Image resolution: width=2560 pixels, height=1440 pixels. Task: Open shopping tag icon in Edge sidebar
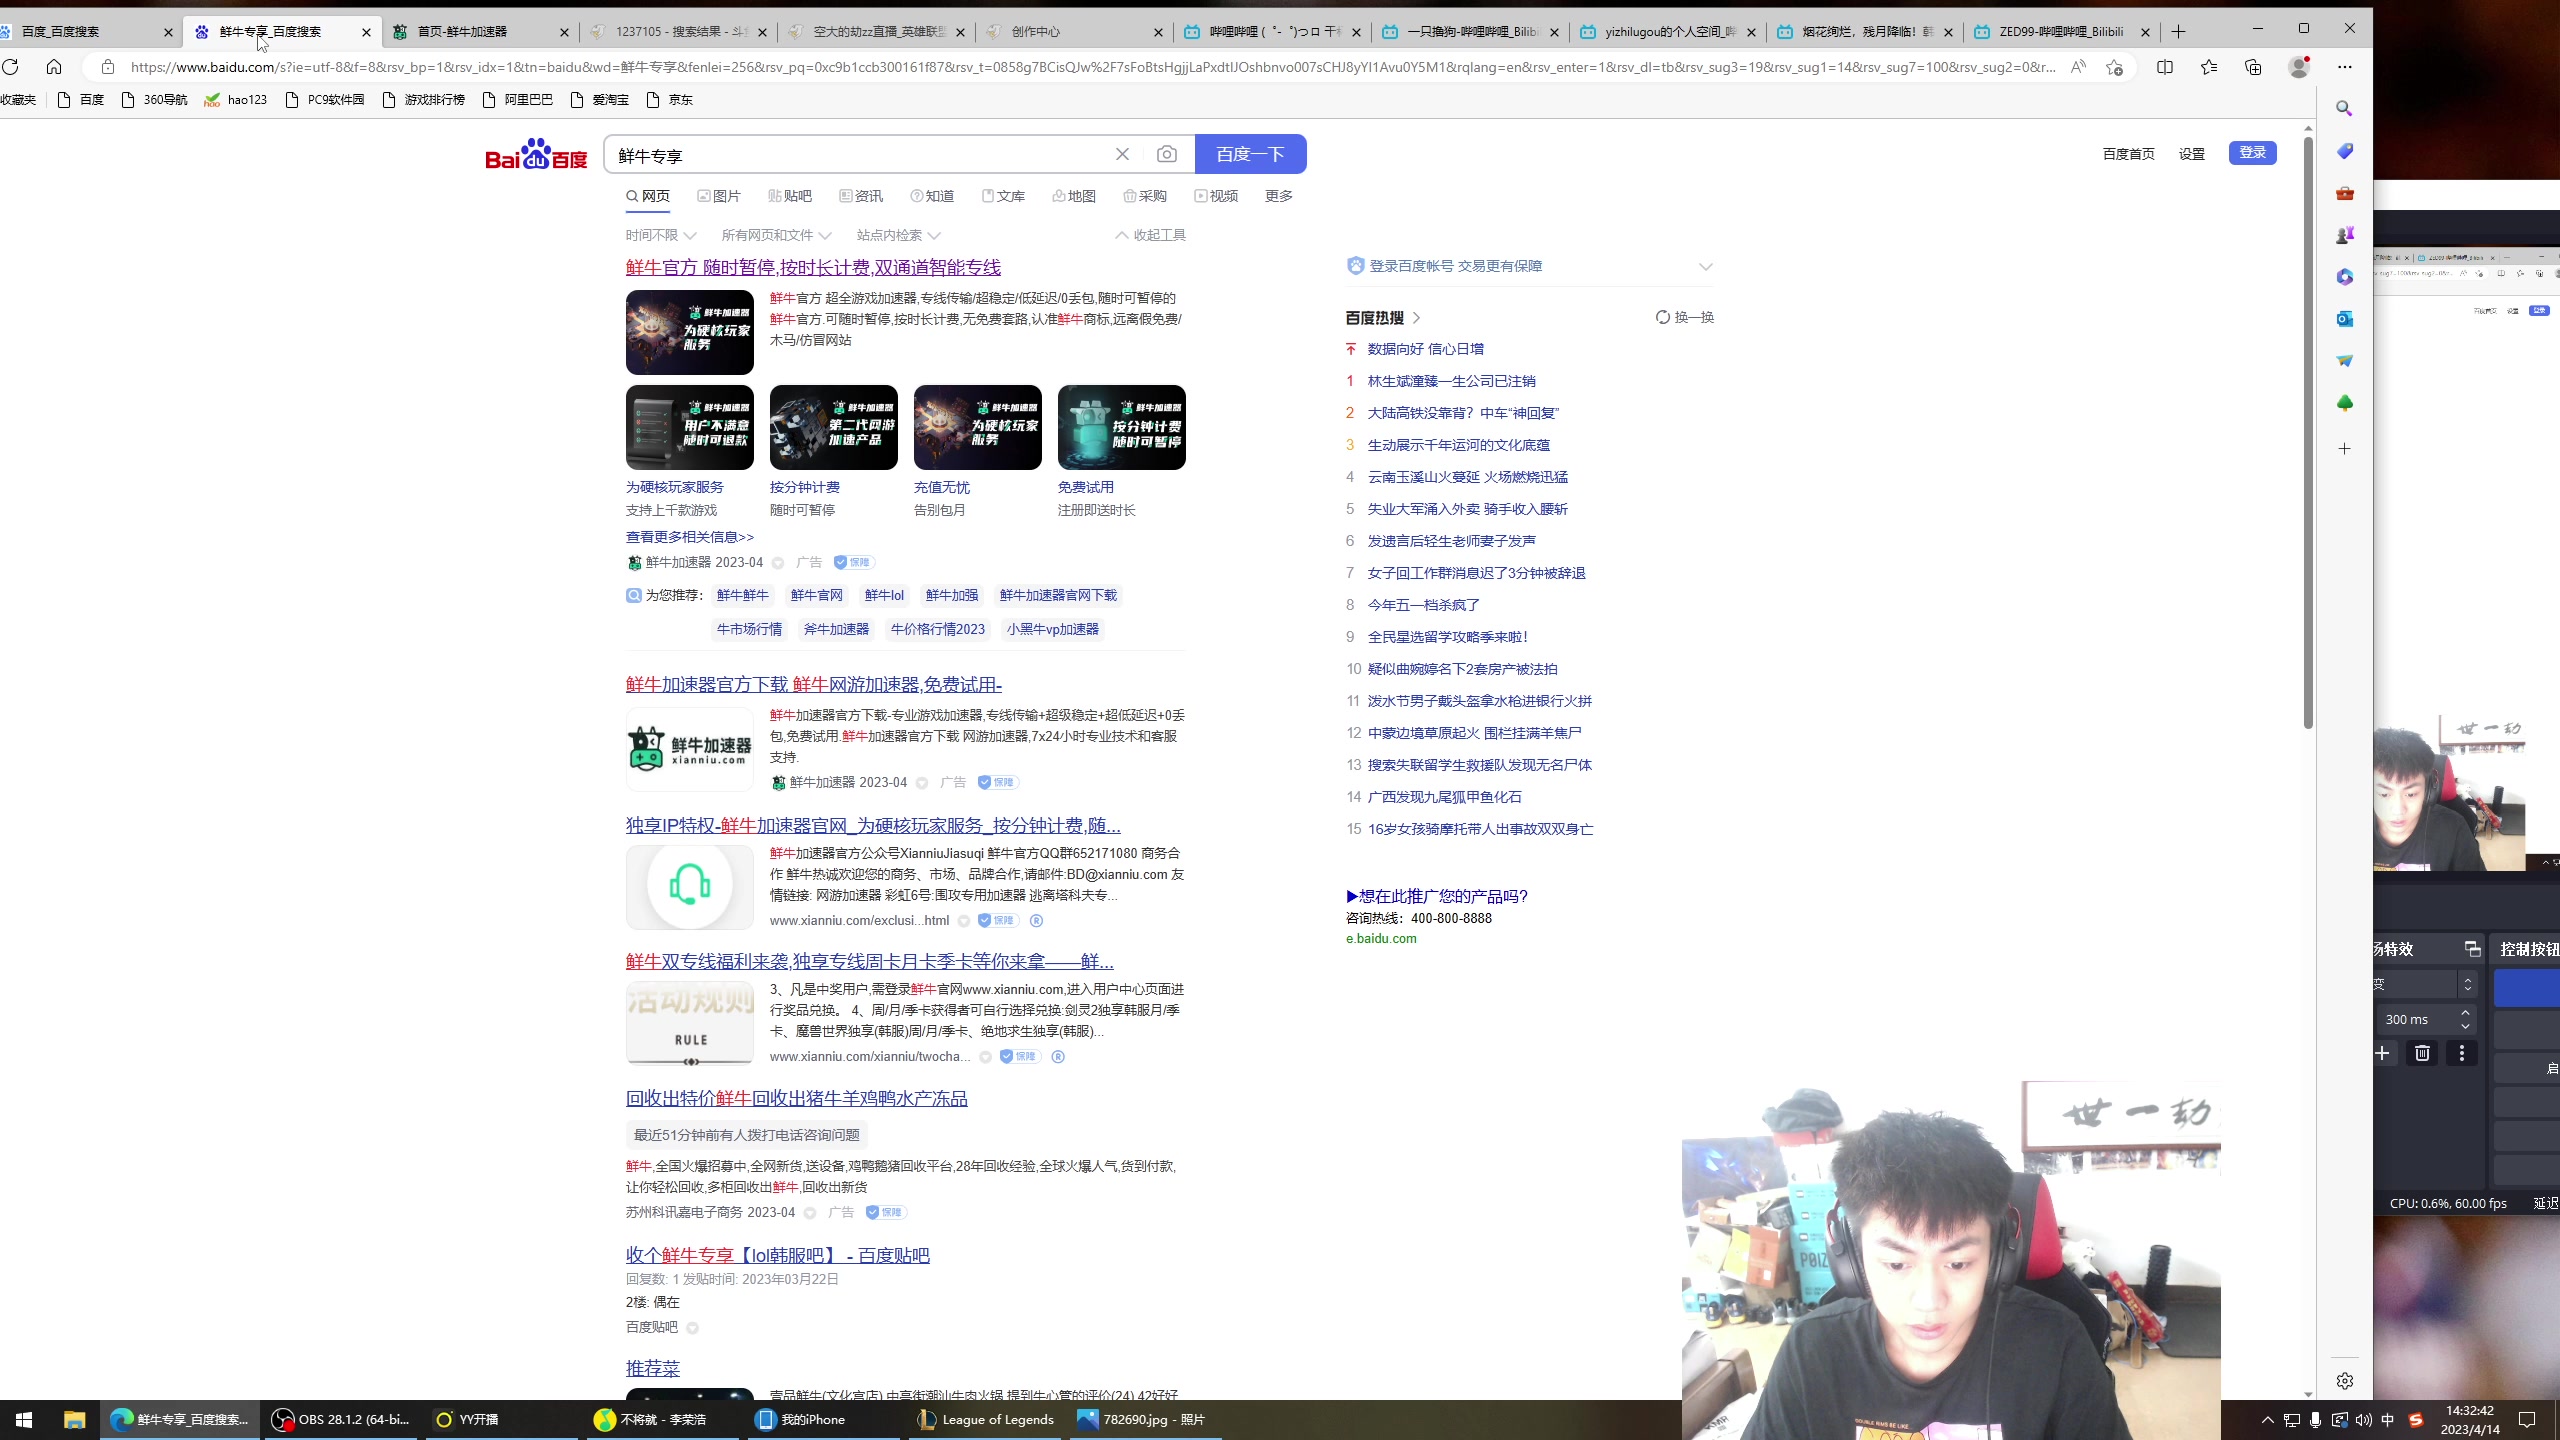point(2344,151)
